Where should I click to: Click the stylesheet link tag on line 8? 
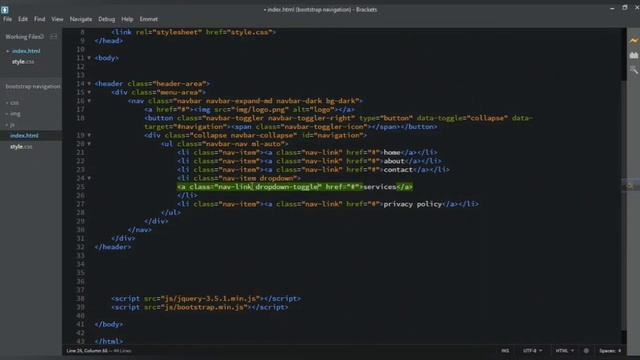(x=194, y=32)
